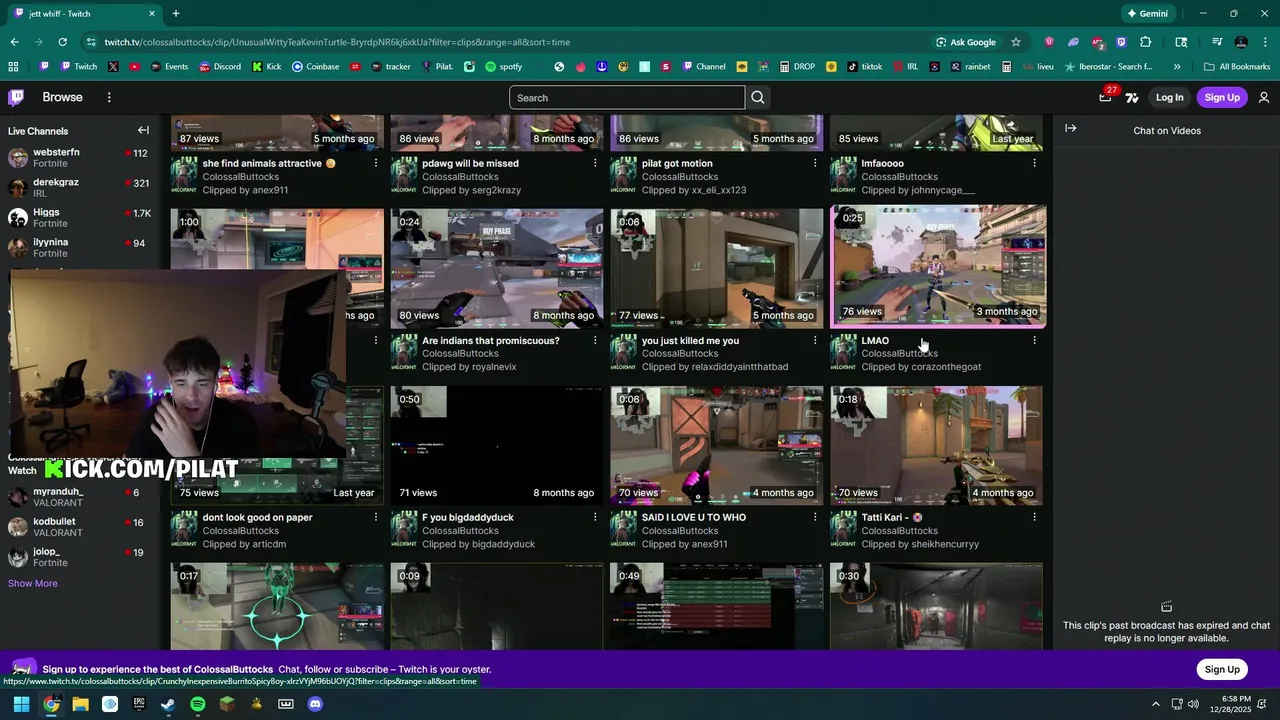Image resolution: width=1280 pixels, height=720 pixels.
Task: Reload the page with refresh icon
Action: tap(62, 42)
